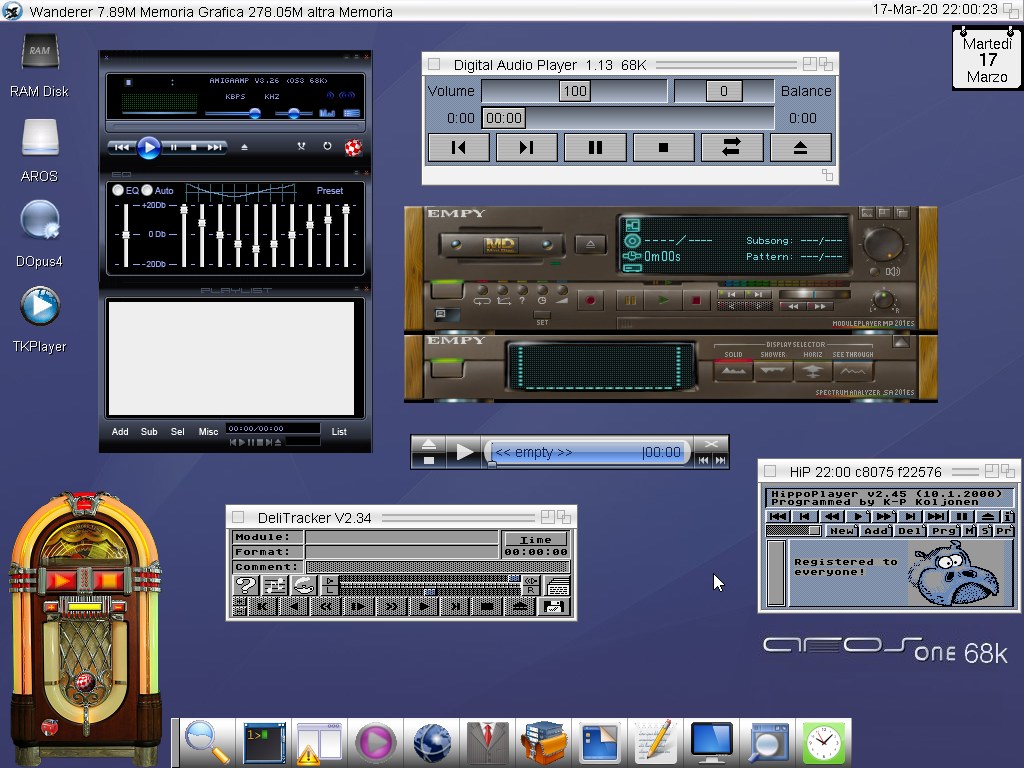Click the New button in HippoPlayer
Image resolution: width=1024 pixels, height=768 pixels.
click(x=842, y=531)
